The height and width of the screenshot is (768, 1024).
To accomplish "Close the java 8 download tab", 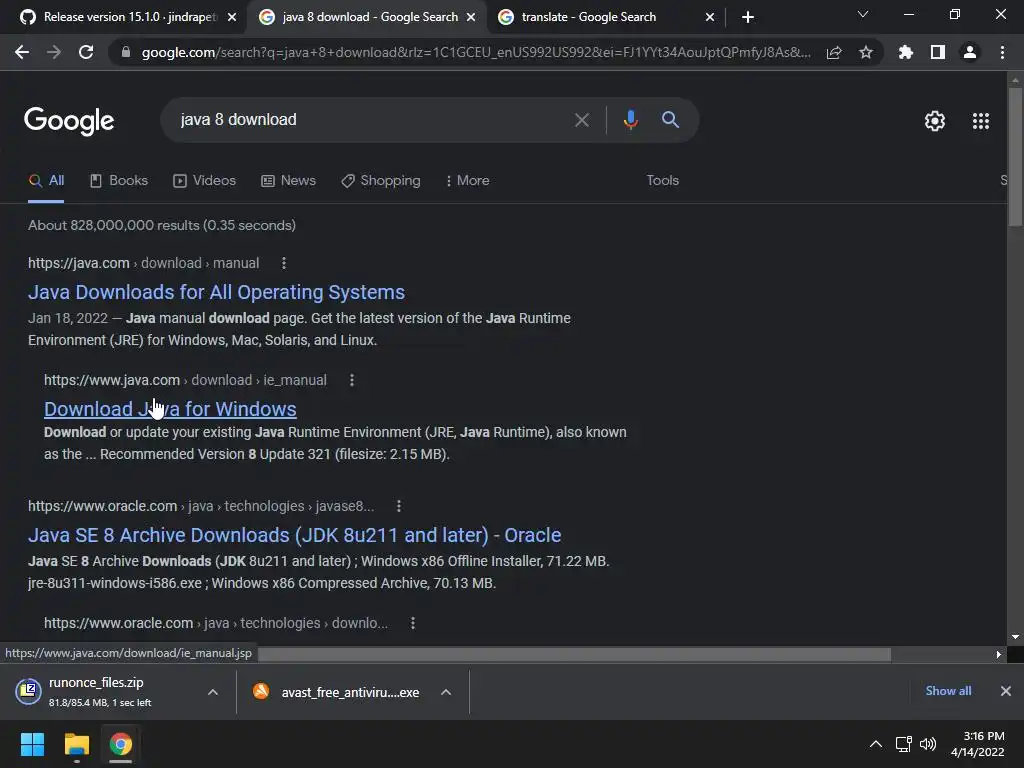I will coord(471,17).
